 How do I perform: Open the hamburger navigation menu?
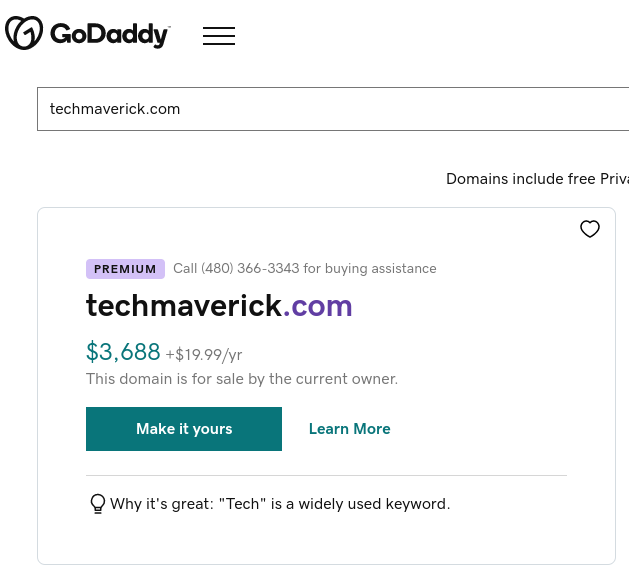point(219,36)
